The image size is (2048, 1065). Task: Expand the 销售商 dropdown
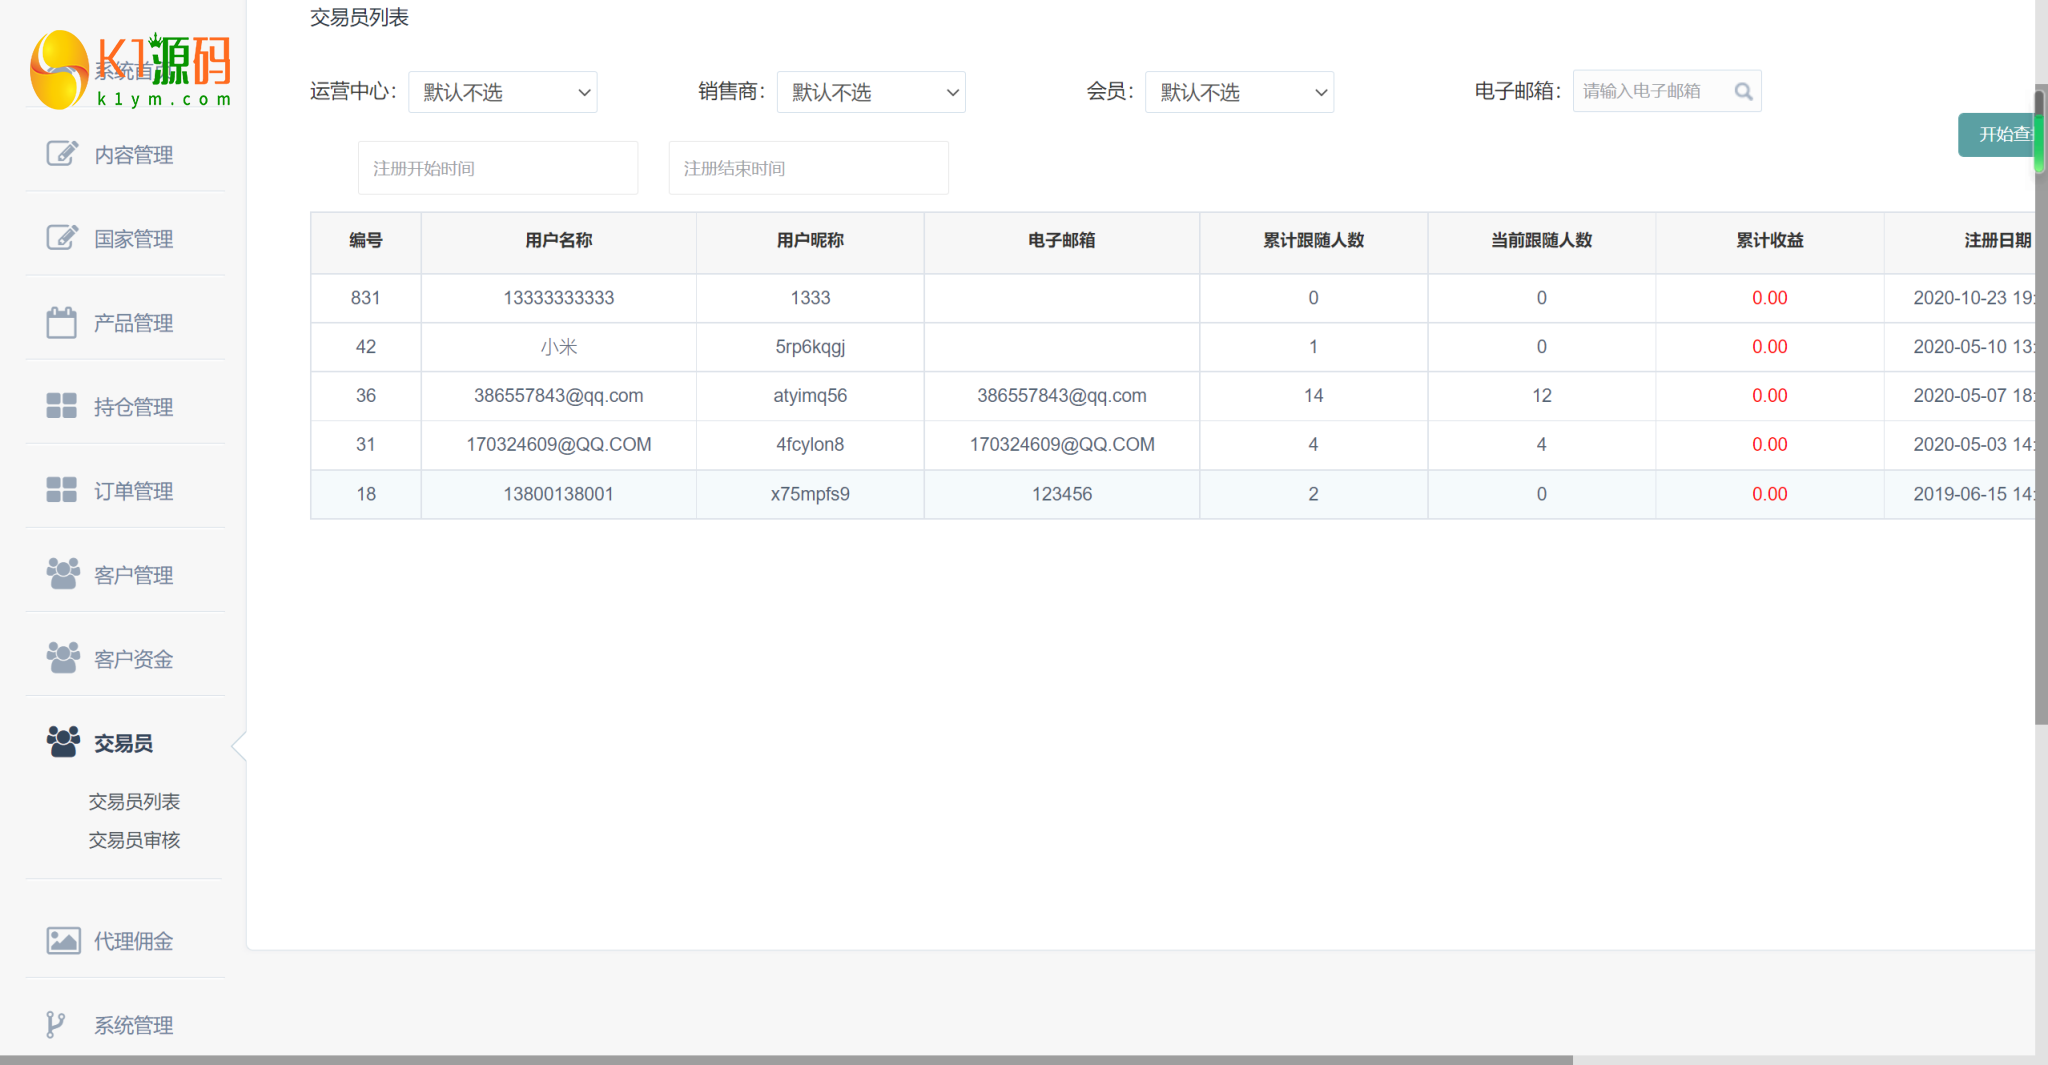point(871,93)
